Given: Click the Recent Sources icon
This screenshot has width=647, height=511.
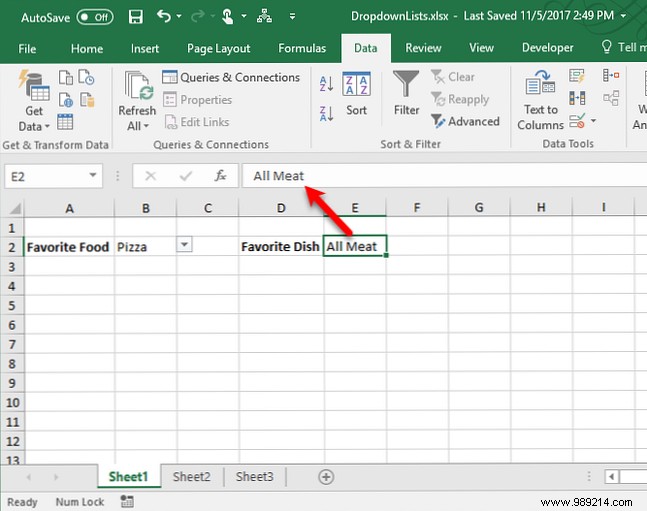Looking at the screenshot, I should pos(87,77).
